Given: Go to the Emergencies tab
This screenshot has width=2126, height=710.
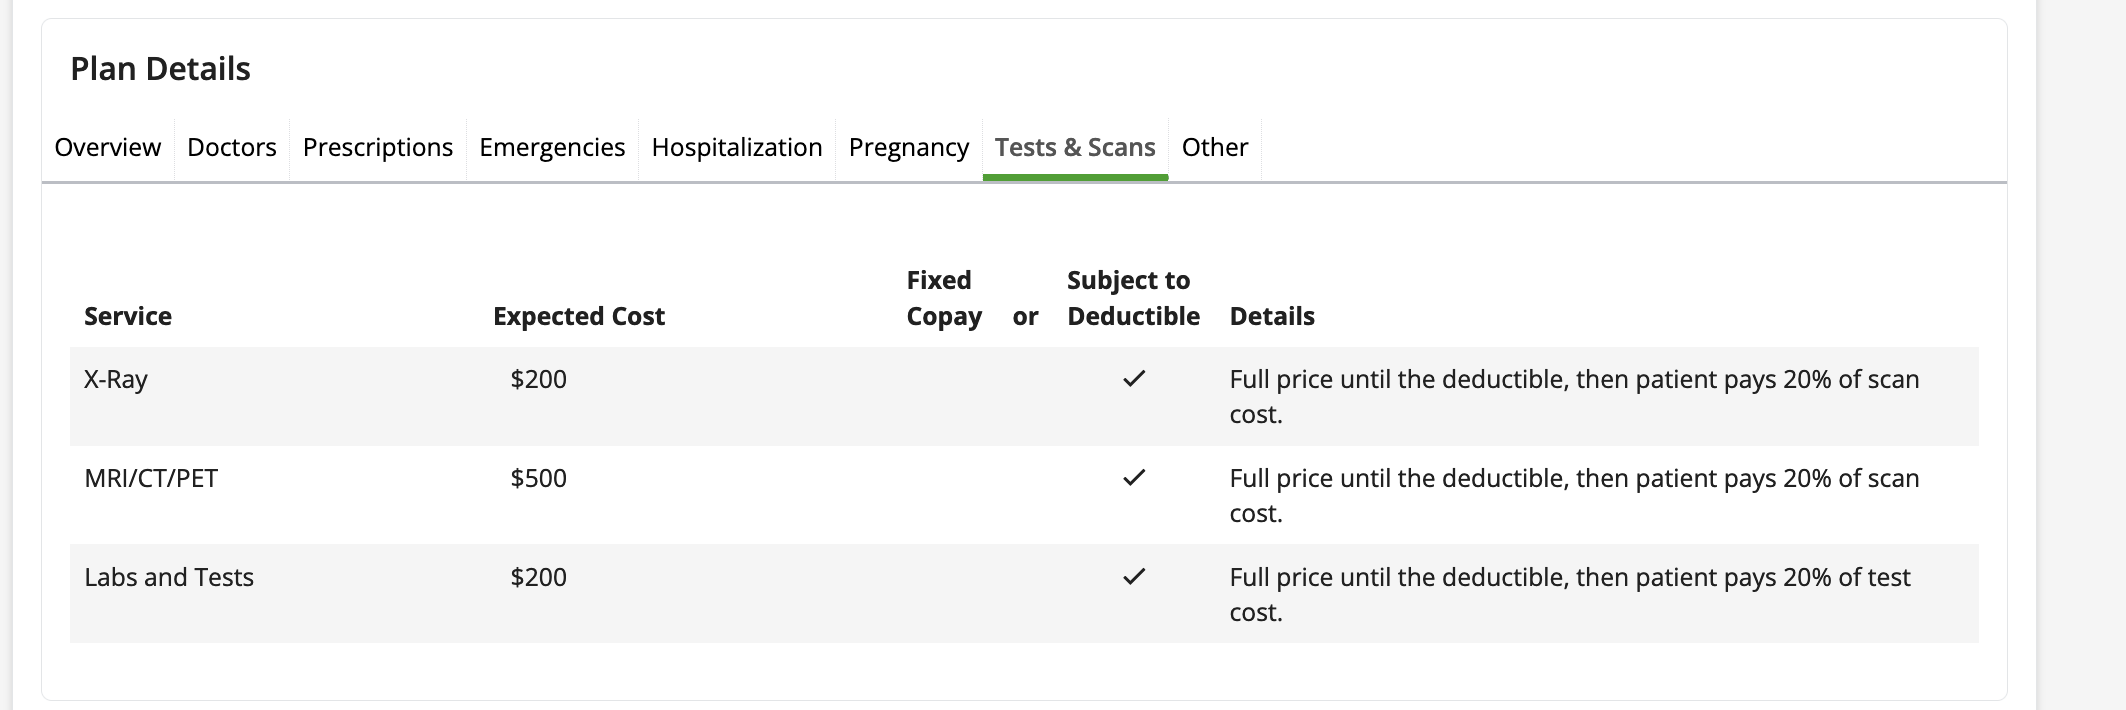Looking at the screenshot, I should [x=552, y=148].
